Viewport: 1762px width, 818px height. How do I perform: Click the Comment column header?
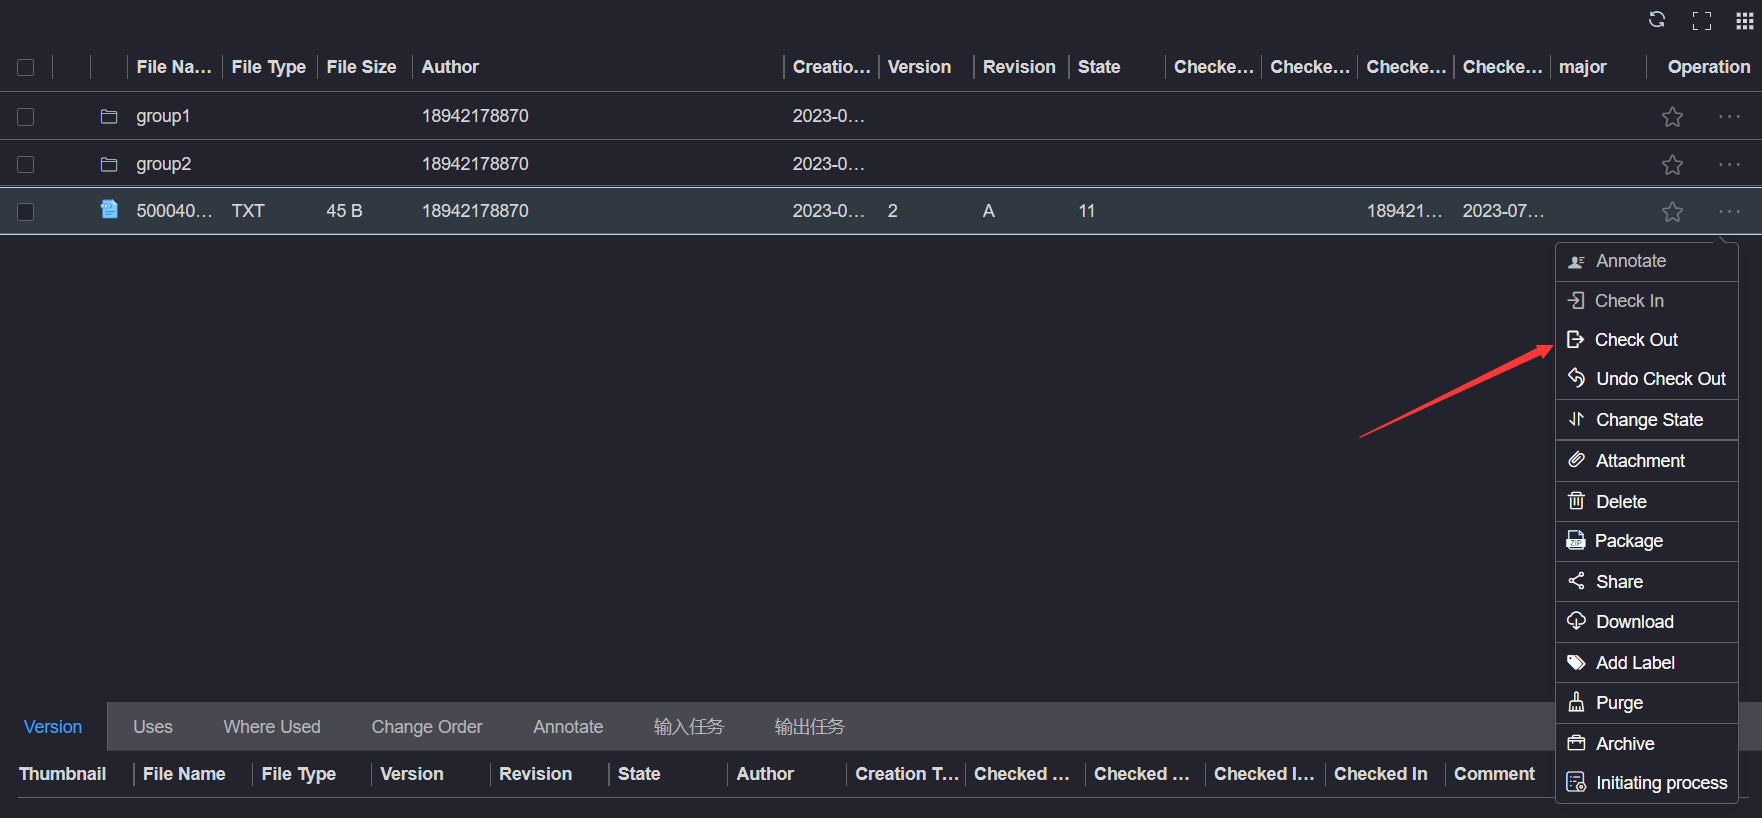tap(1494, 774)
